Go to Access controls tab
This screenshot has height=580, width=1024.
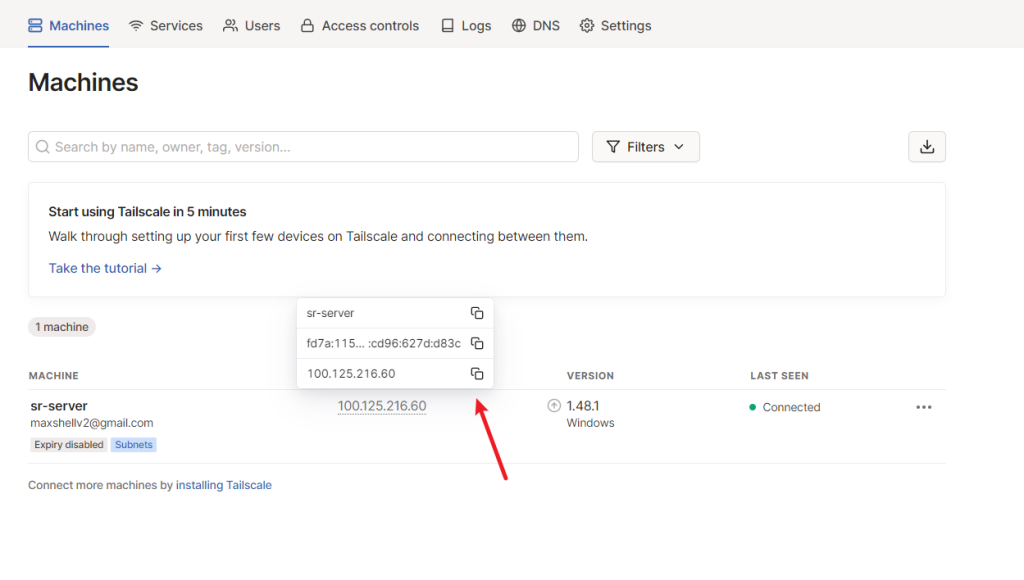click(360, 25)
